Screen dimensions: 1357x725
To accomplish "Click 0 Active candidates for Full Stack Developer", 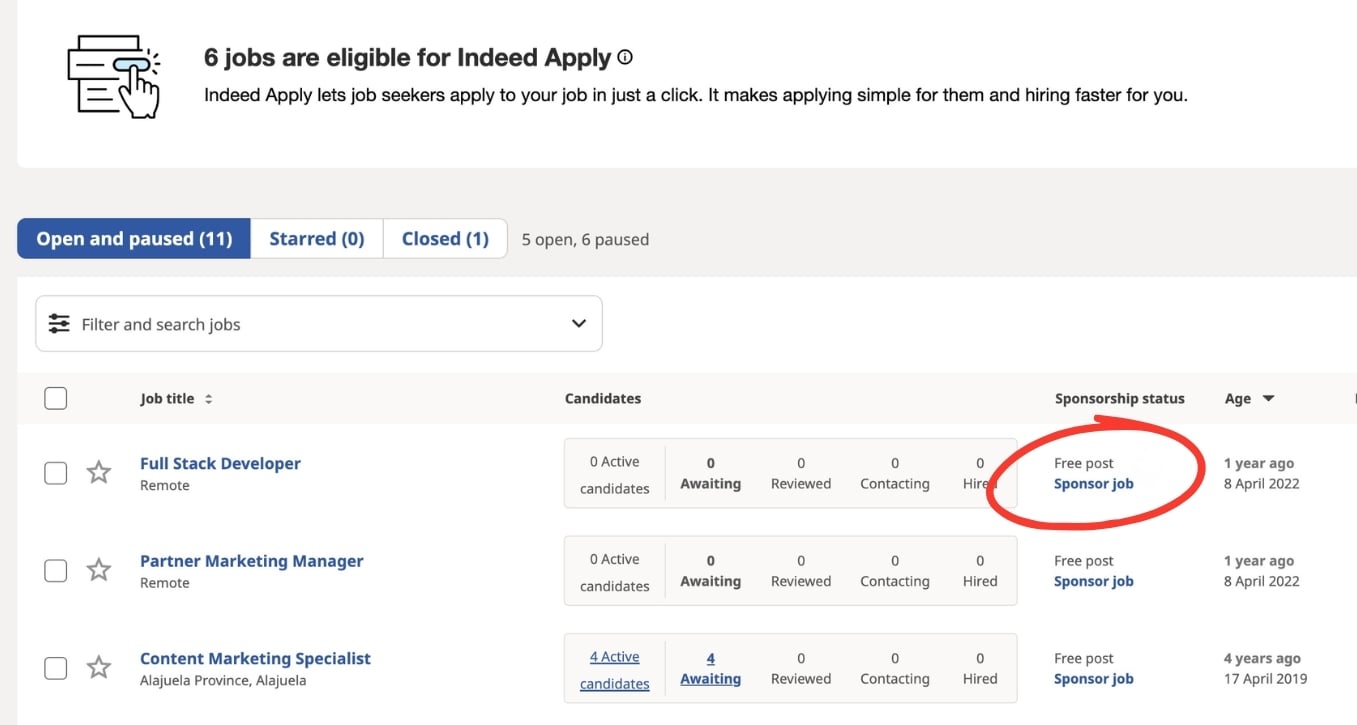I will coord(614,475).
